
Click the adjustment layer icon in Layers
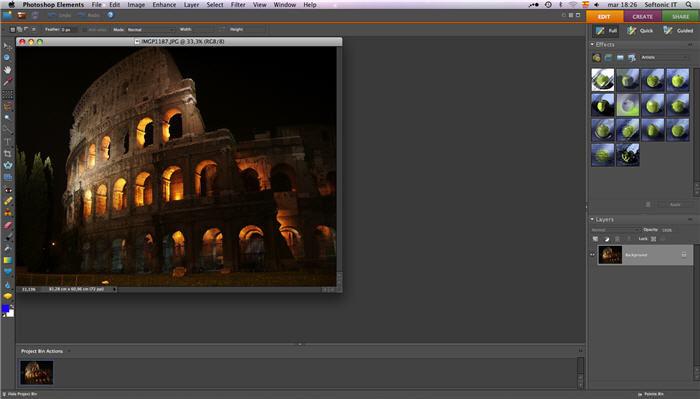pos(607,239)
